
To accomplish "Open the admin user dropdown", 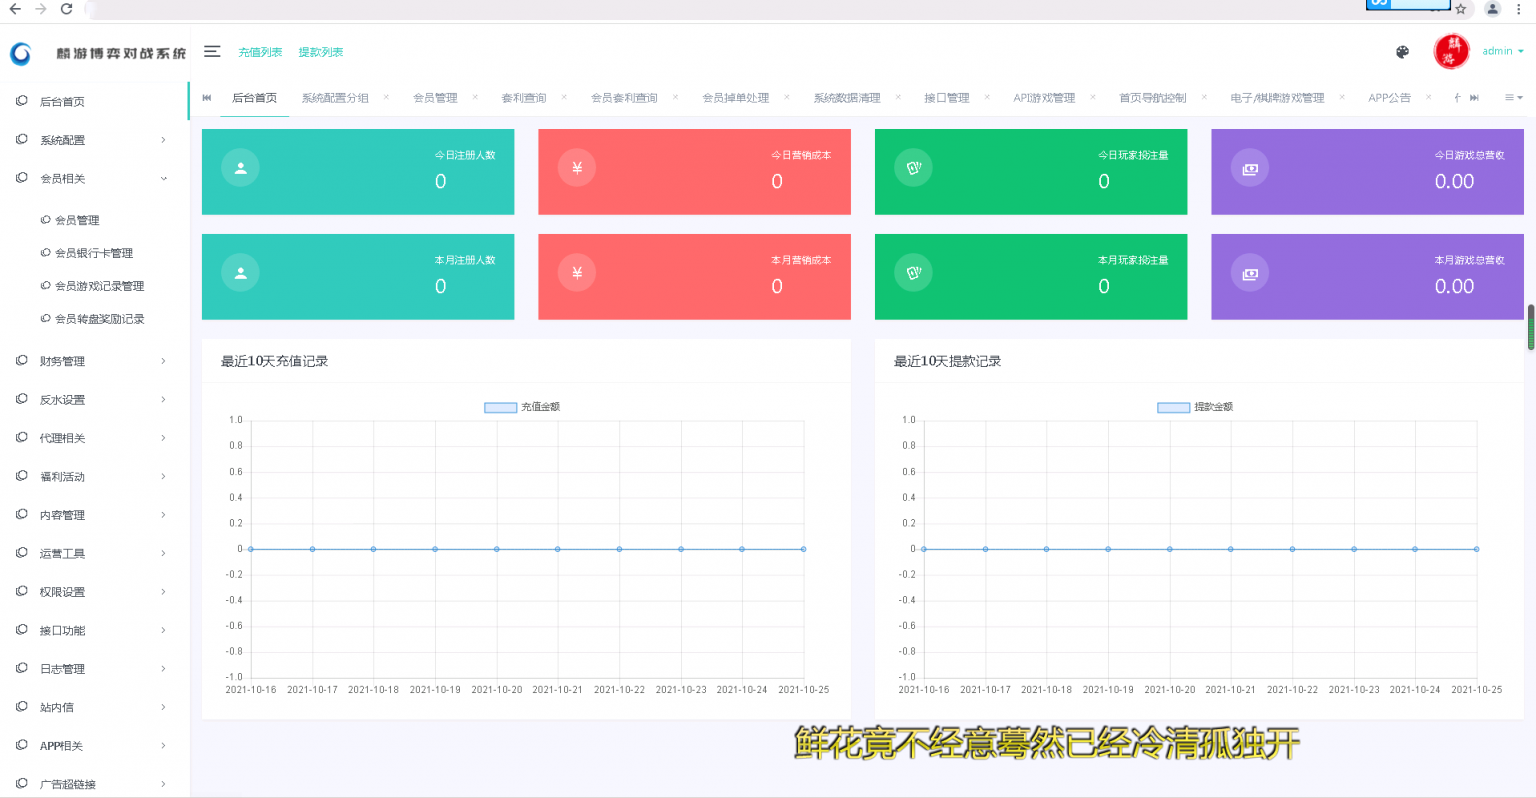I will tap(1502, 52).
